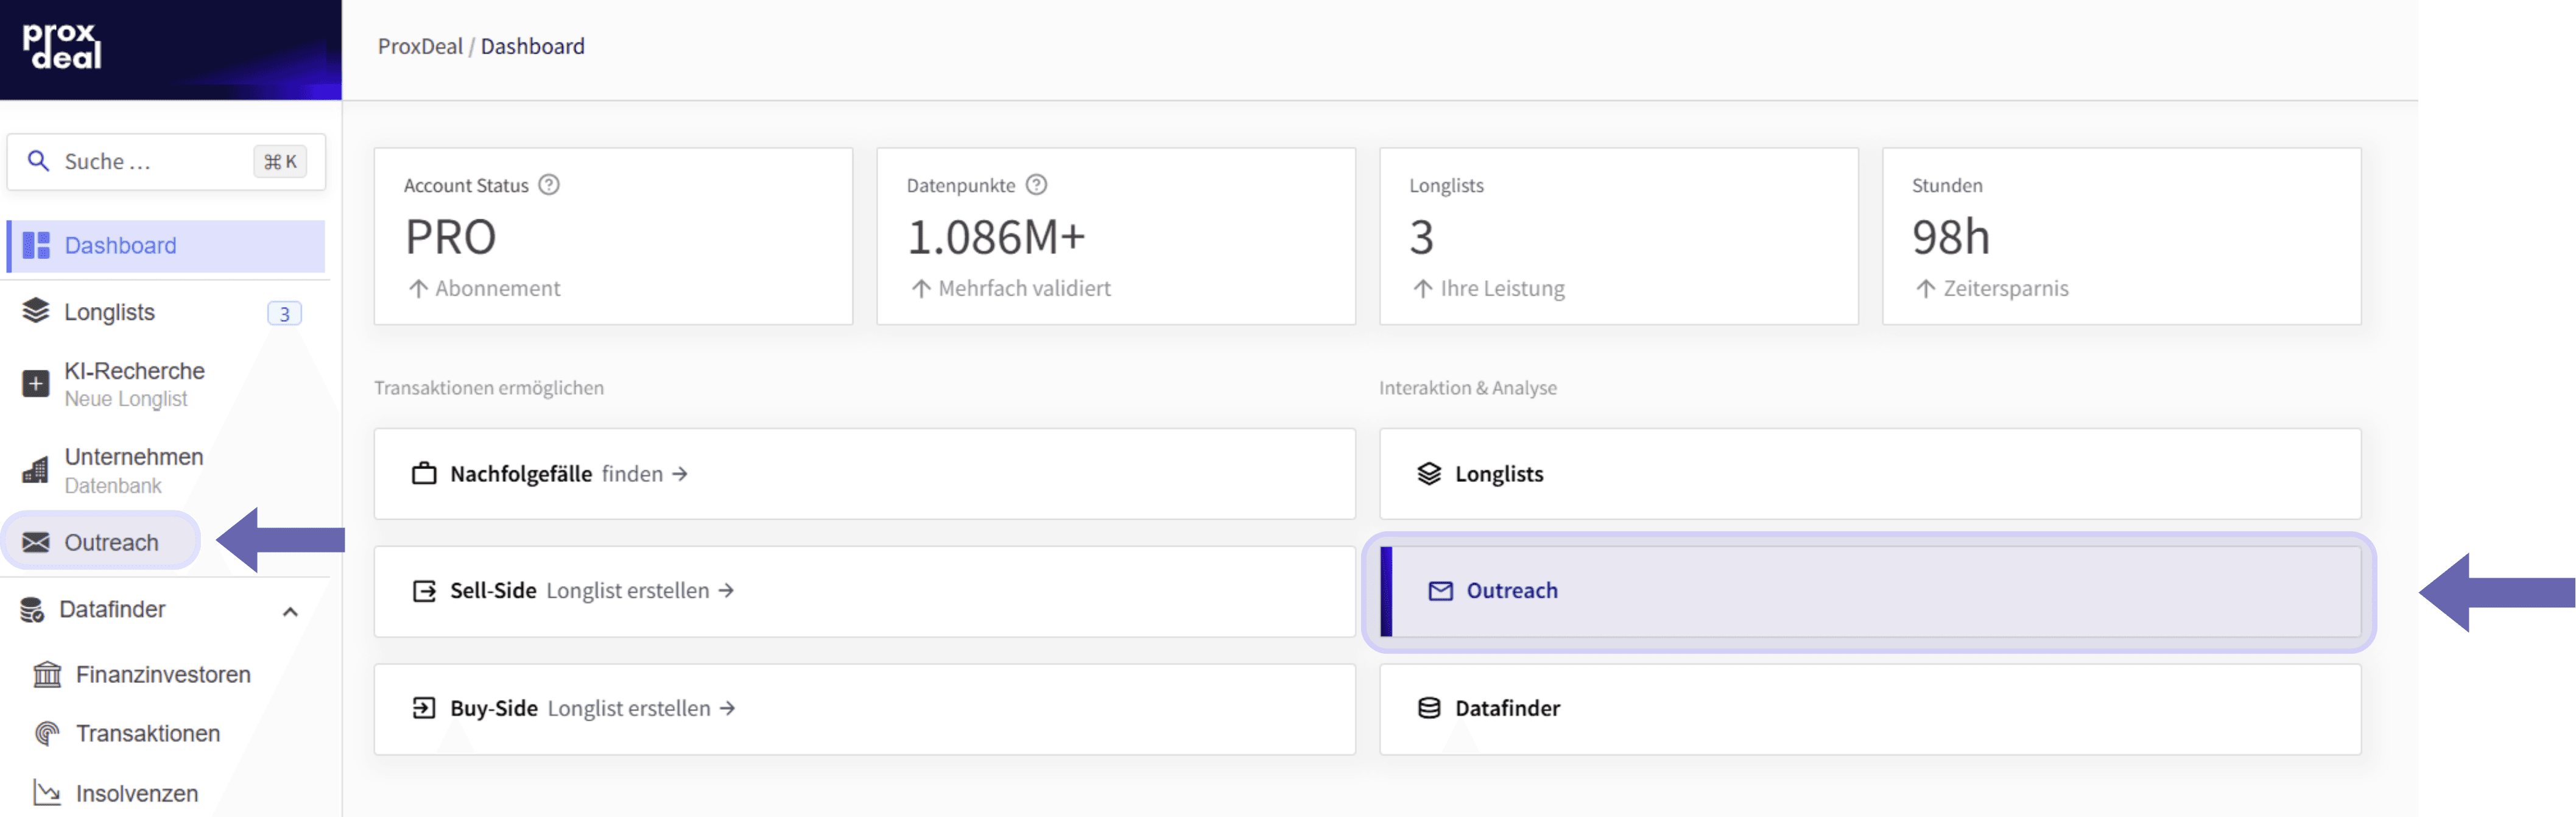Image resolution: width=2576 pixels, height=817 pixels.
Task: Open Datafinder in the sidebar
Action: tap(112, 610)
